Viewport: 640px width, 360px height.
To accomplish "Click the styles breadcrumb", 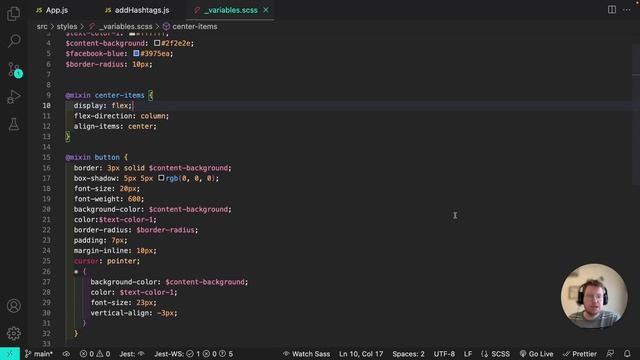I will tap(67, 27).
